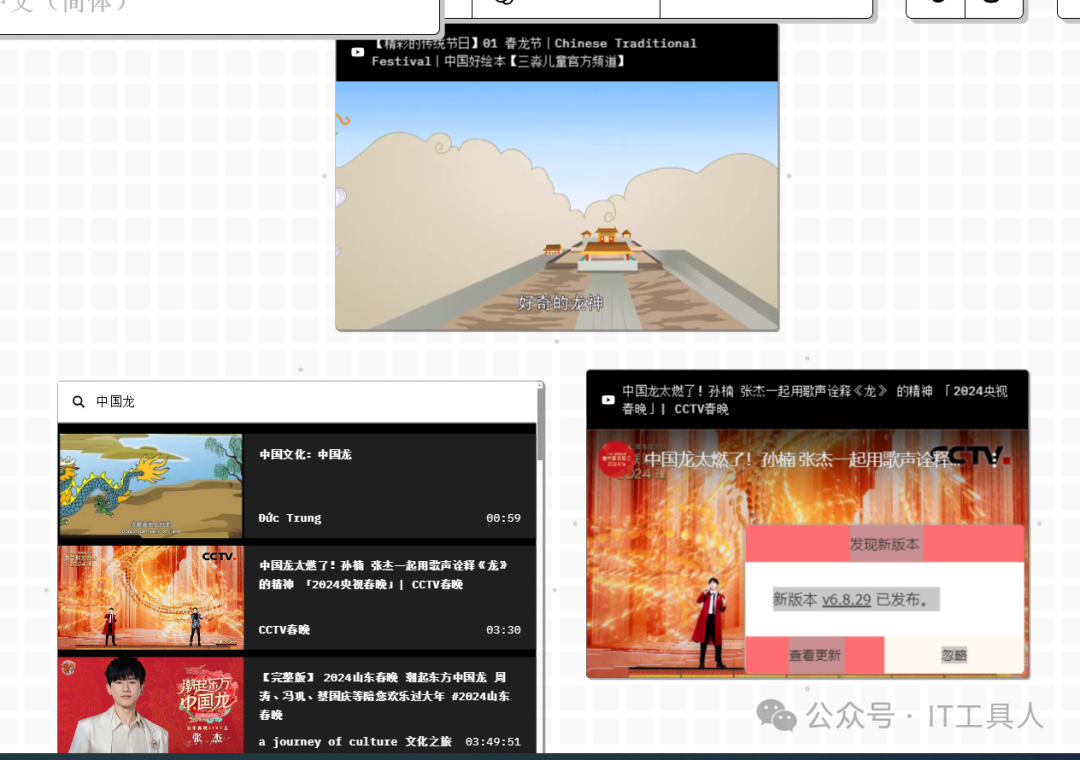Click the 中国龙 search input field

click(x=298, y=402)
